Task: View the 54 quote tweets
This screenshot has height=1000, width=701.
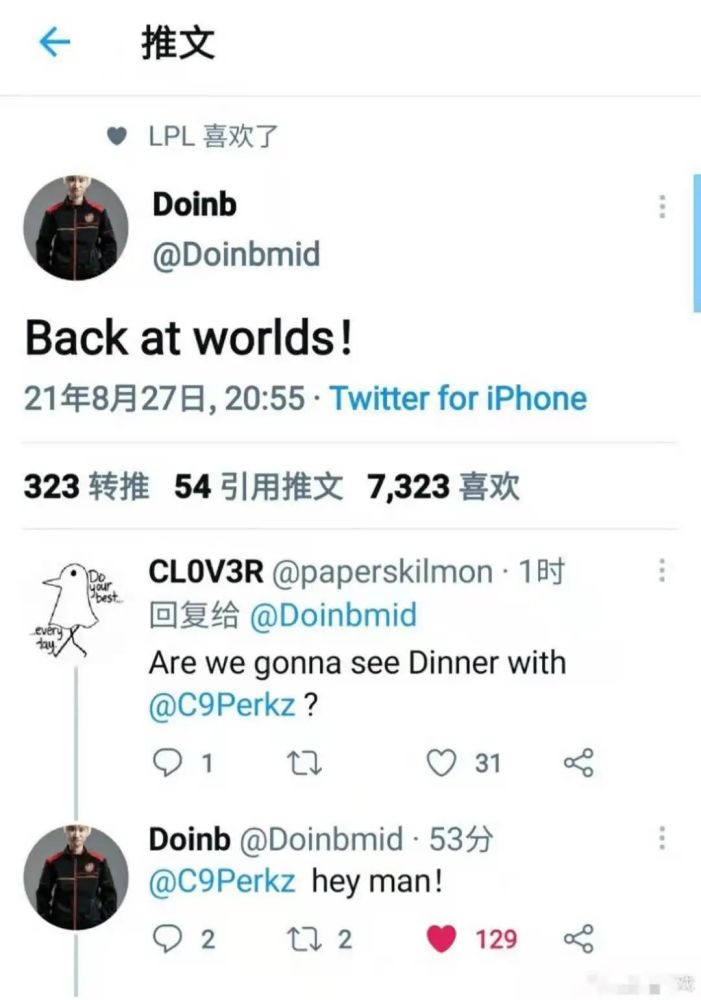Action: (259, 487)
